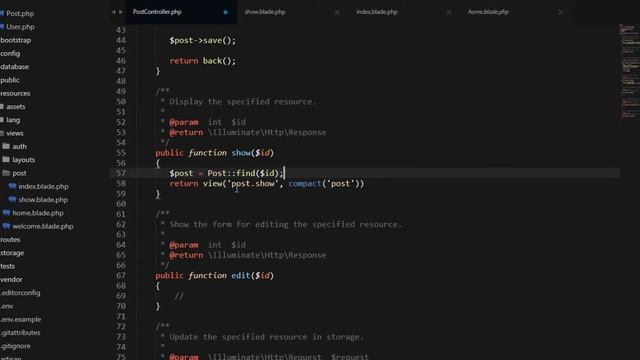Expand the config folder

click(10, 53)
